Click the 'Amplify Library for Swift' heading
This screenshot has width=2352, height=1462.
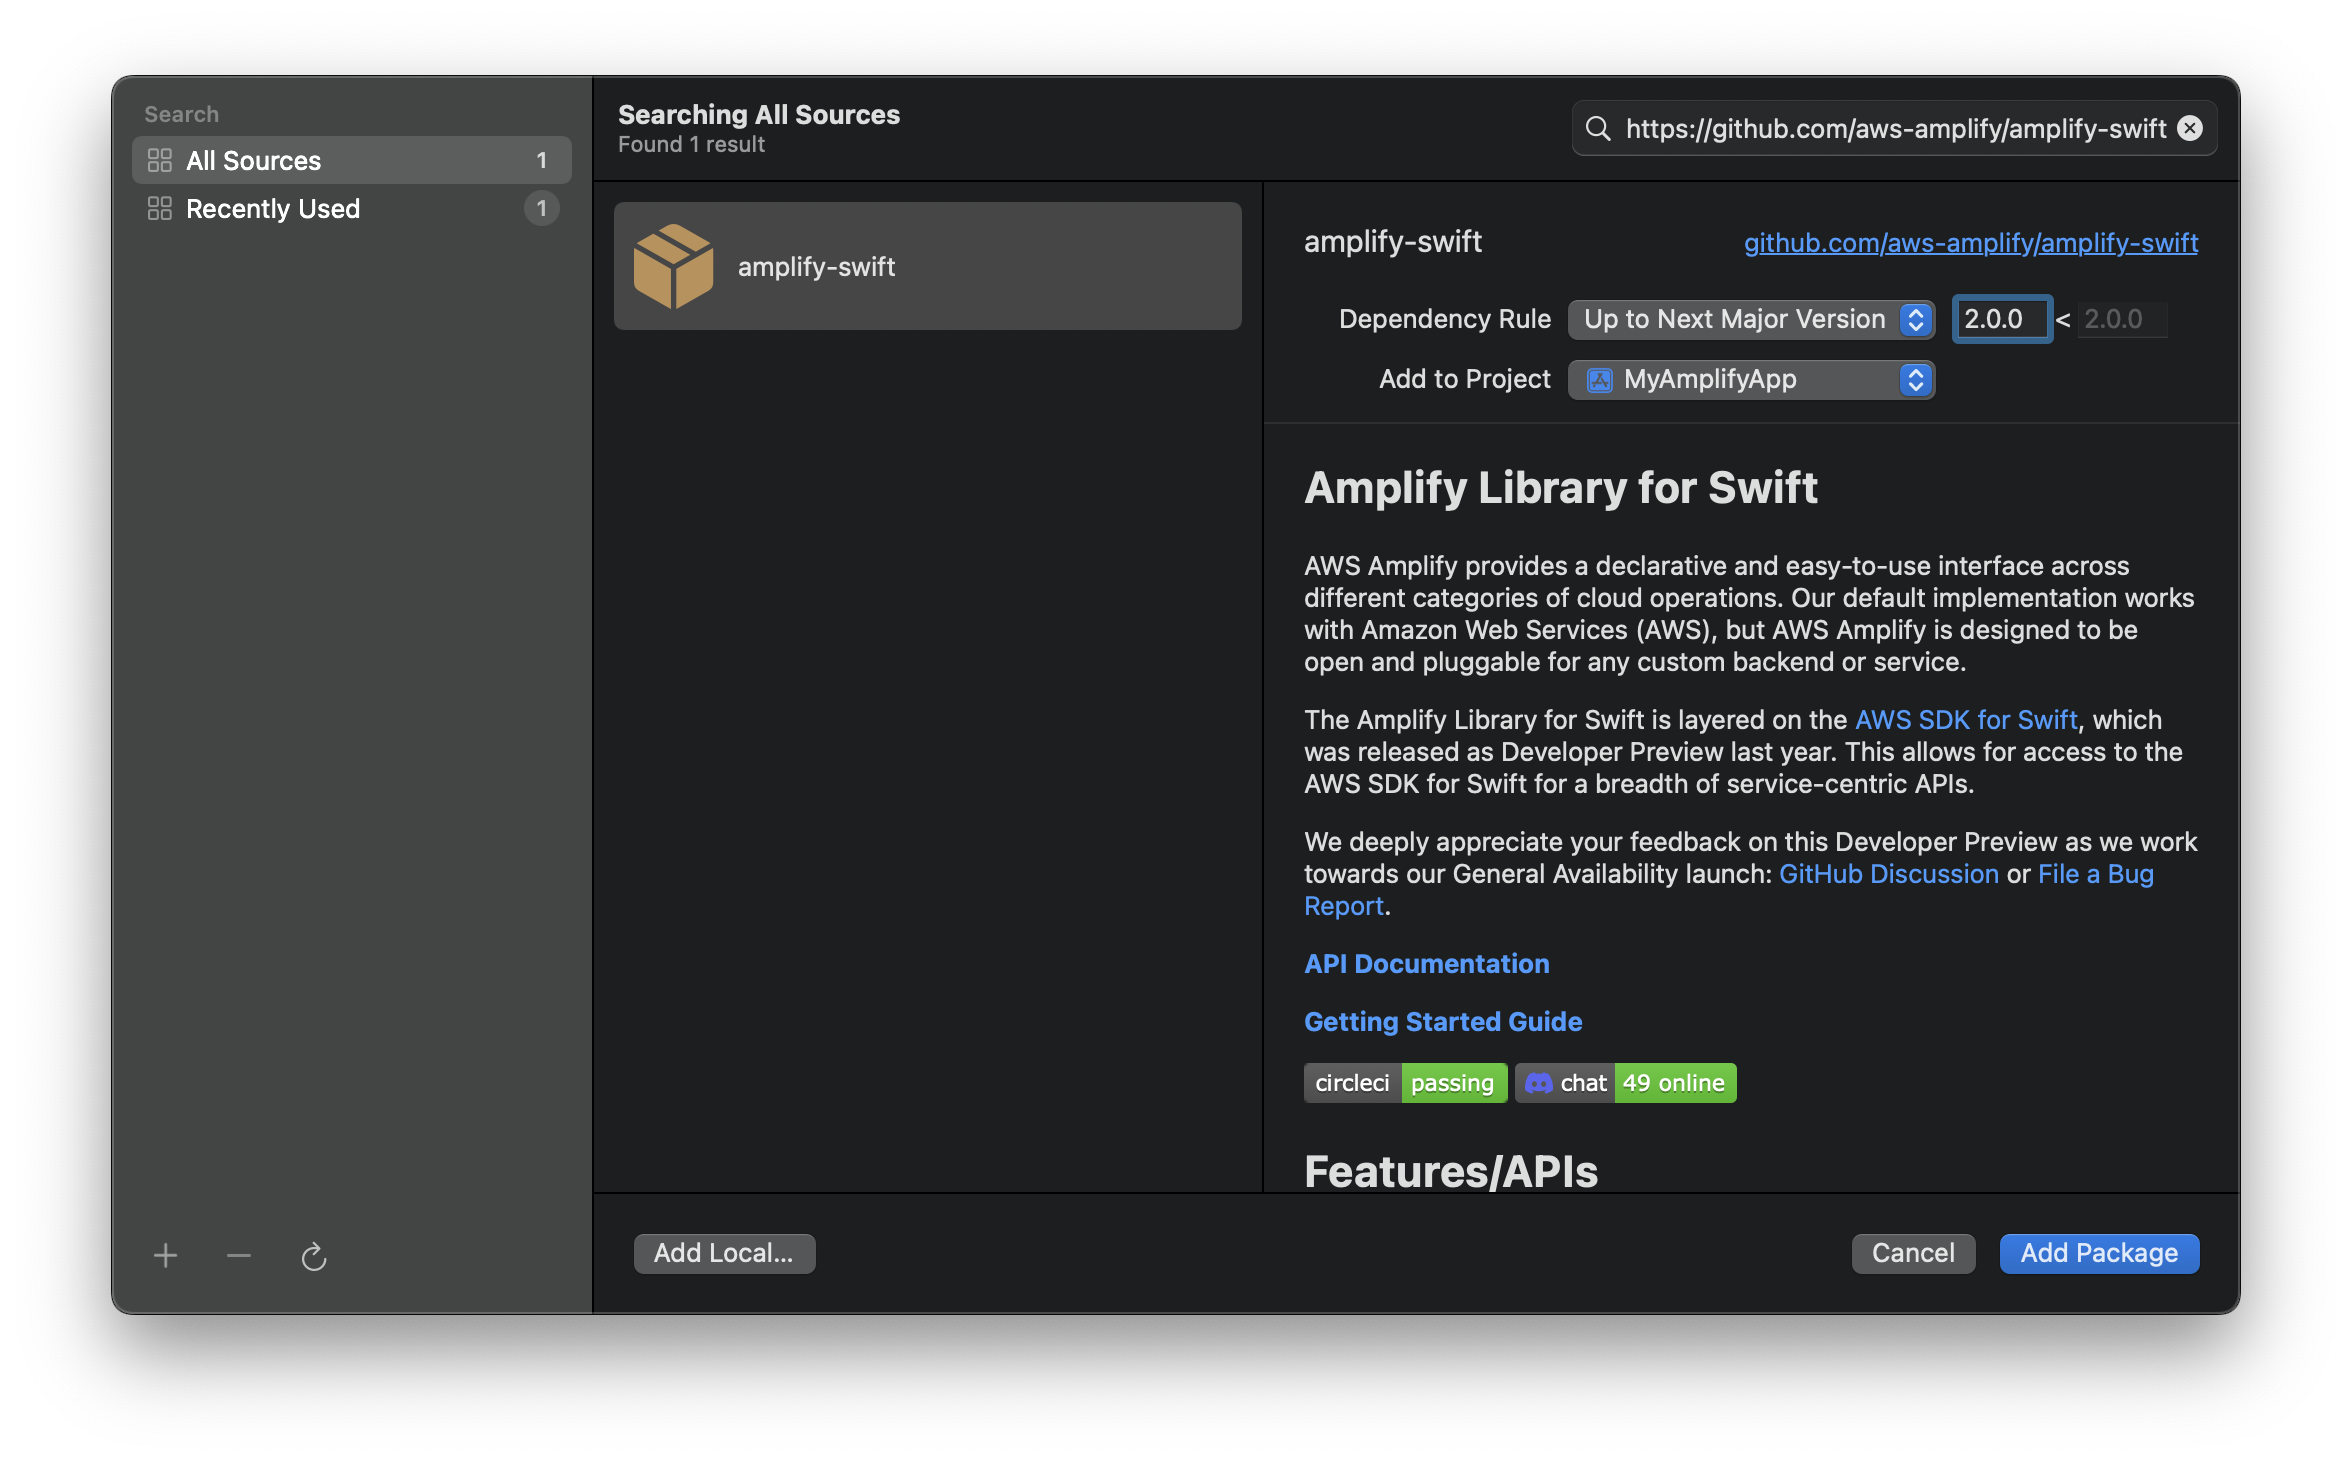1561,488
